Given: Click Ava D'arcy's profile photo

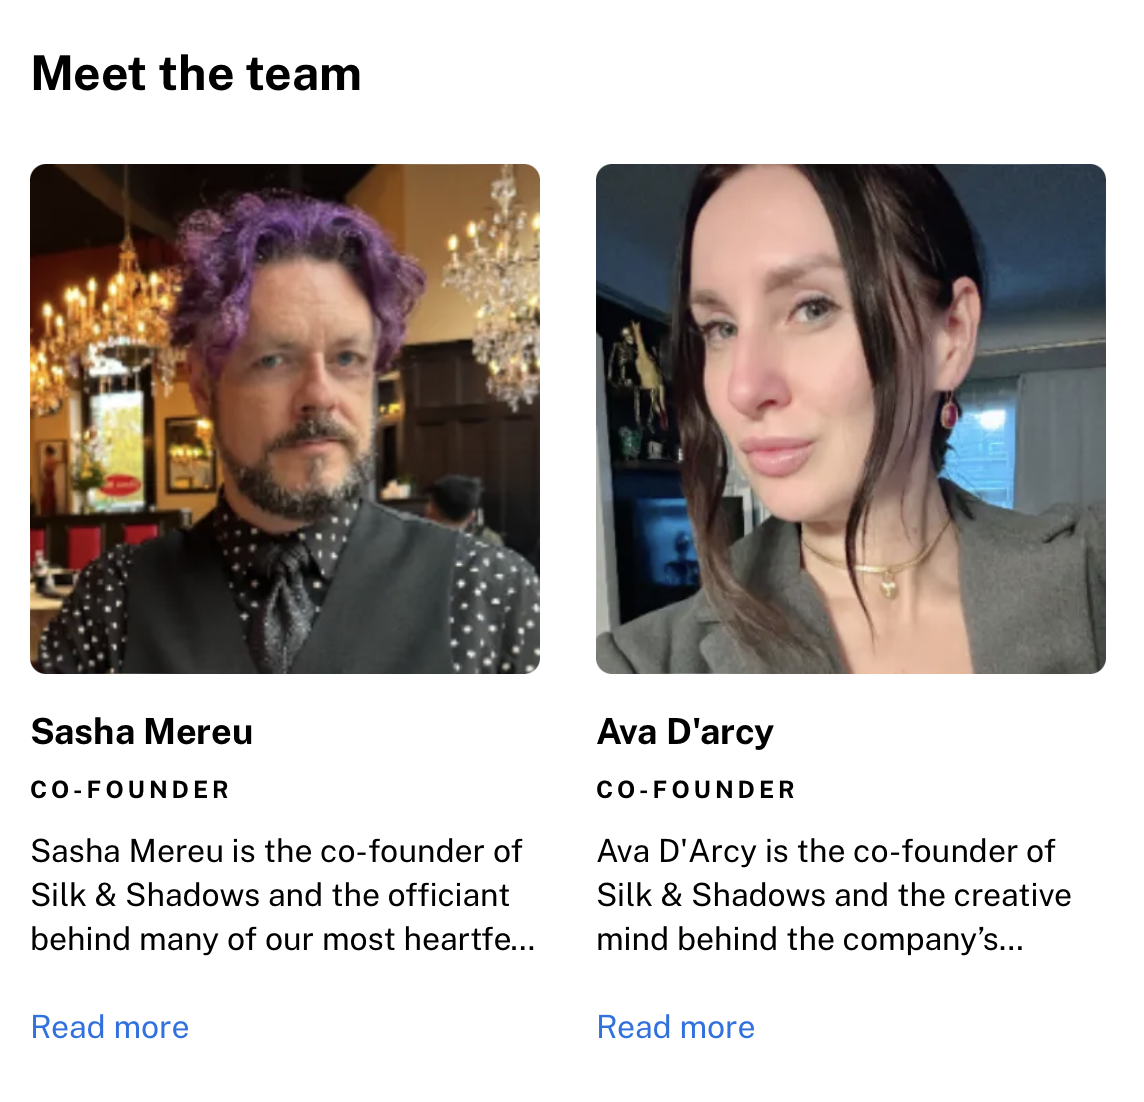Looking at the screenshot, I should pos(851,419).
